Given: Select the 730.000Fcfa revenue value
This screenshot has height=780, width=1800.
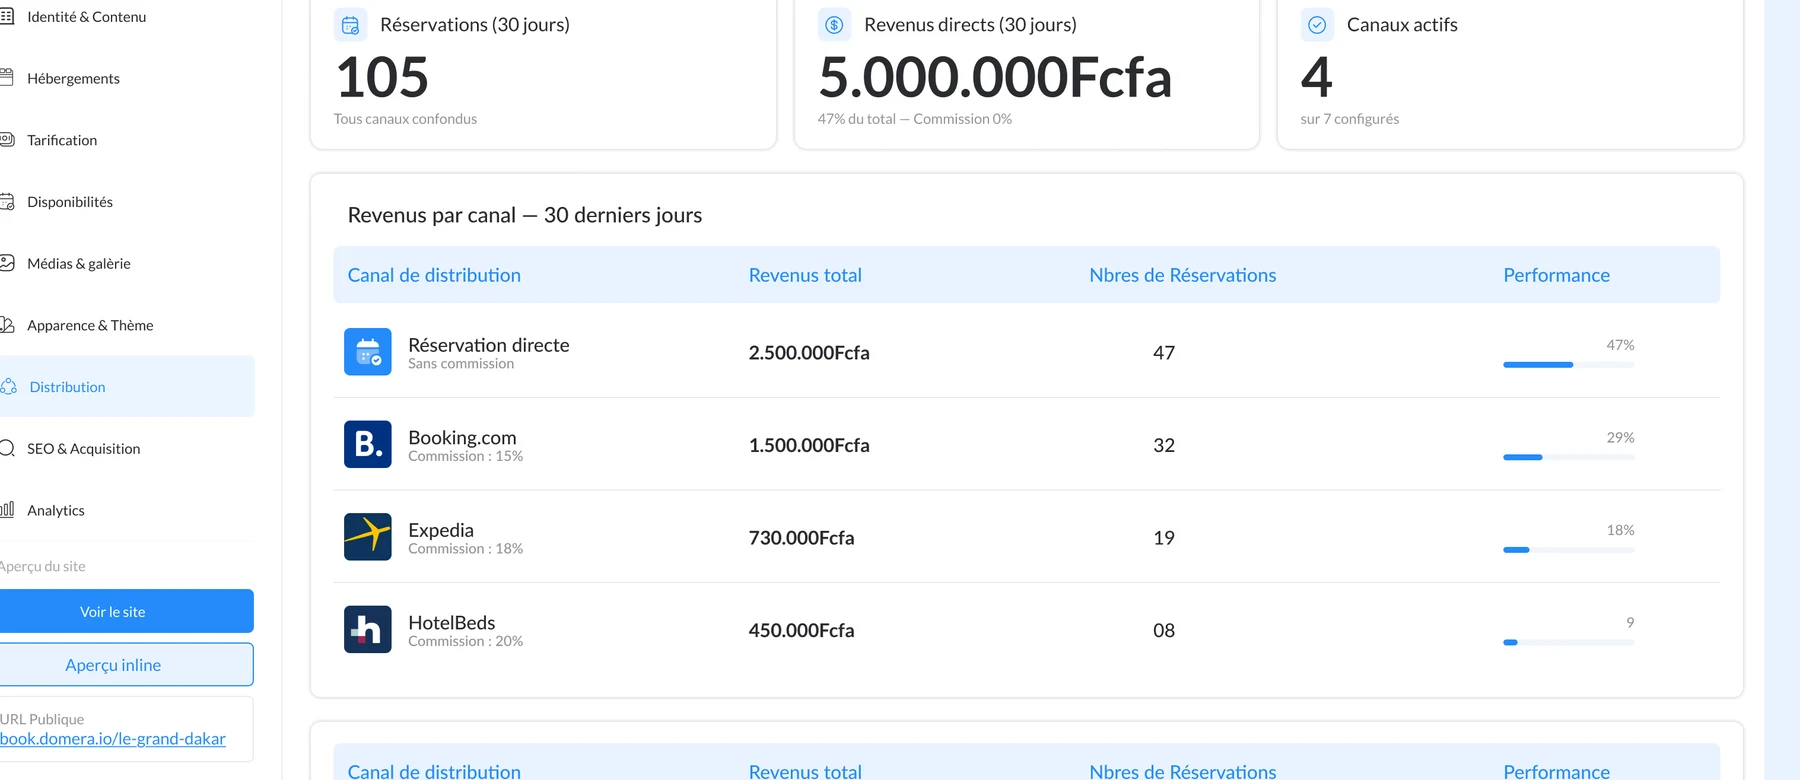Looking at the screenshot, I should (x=801, y=537).
